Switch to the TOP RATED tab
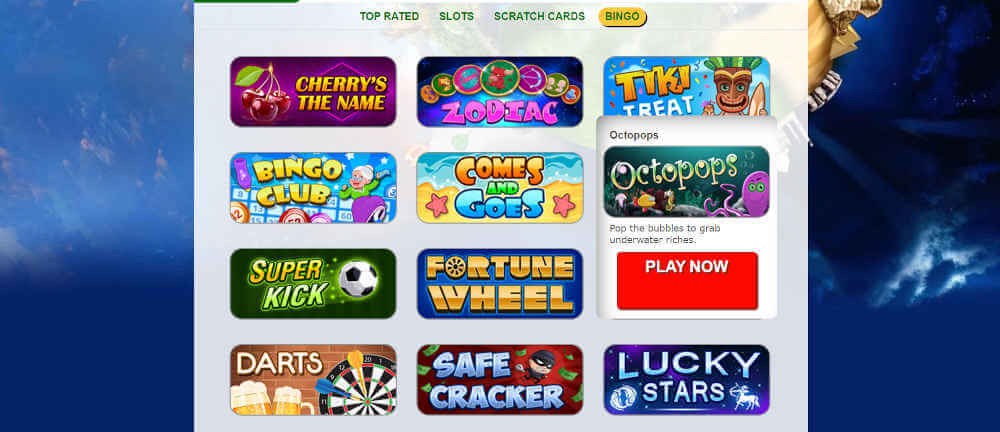 click(389, 17)
